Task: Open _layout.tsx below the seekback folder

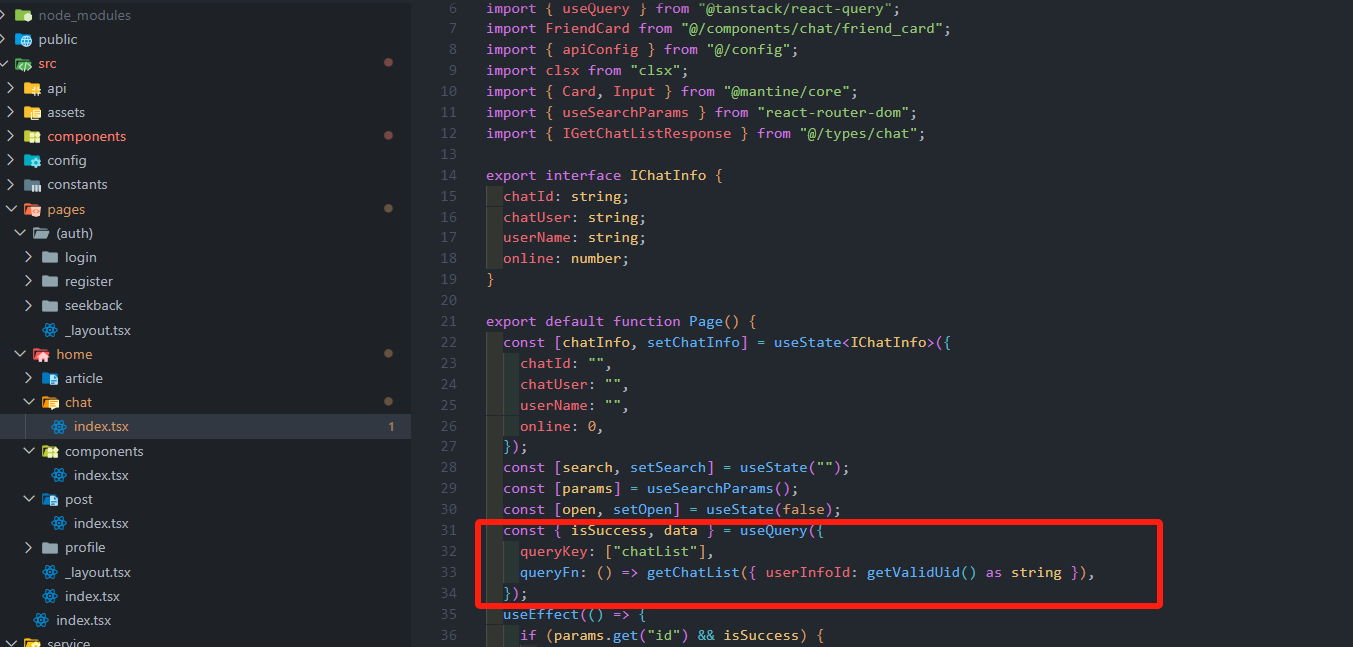Action: pos(97,330)
